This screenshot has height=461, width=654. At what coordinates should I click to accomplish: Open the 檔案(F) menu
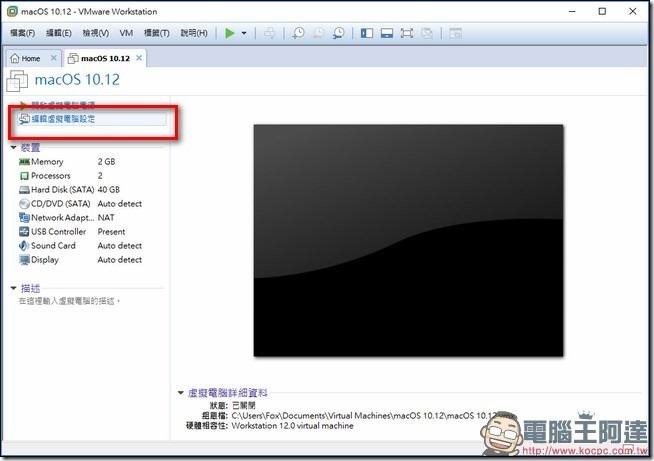coord(22,33)
